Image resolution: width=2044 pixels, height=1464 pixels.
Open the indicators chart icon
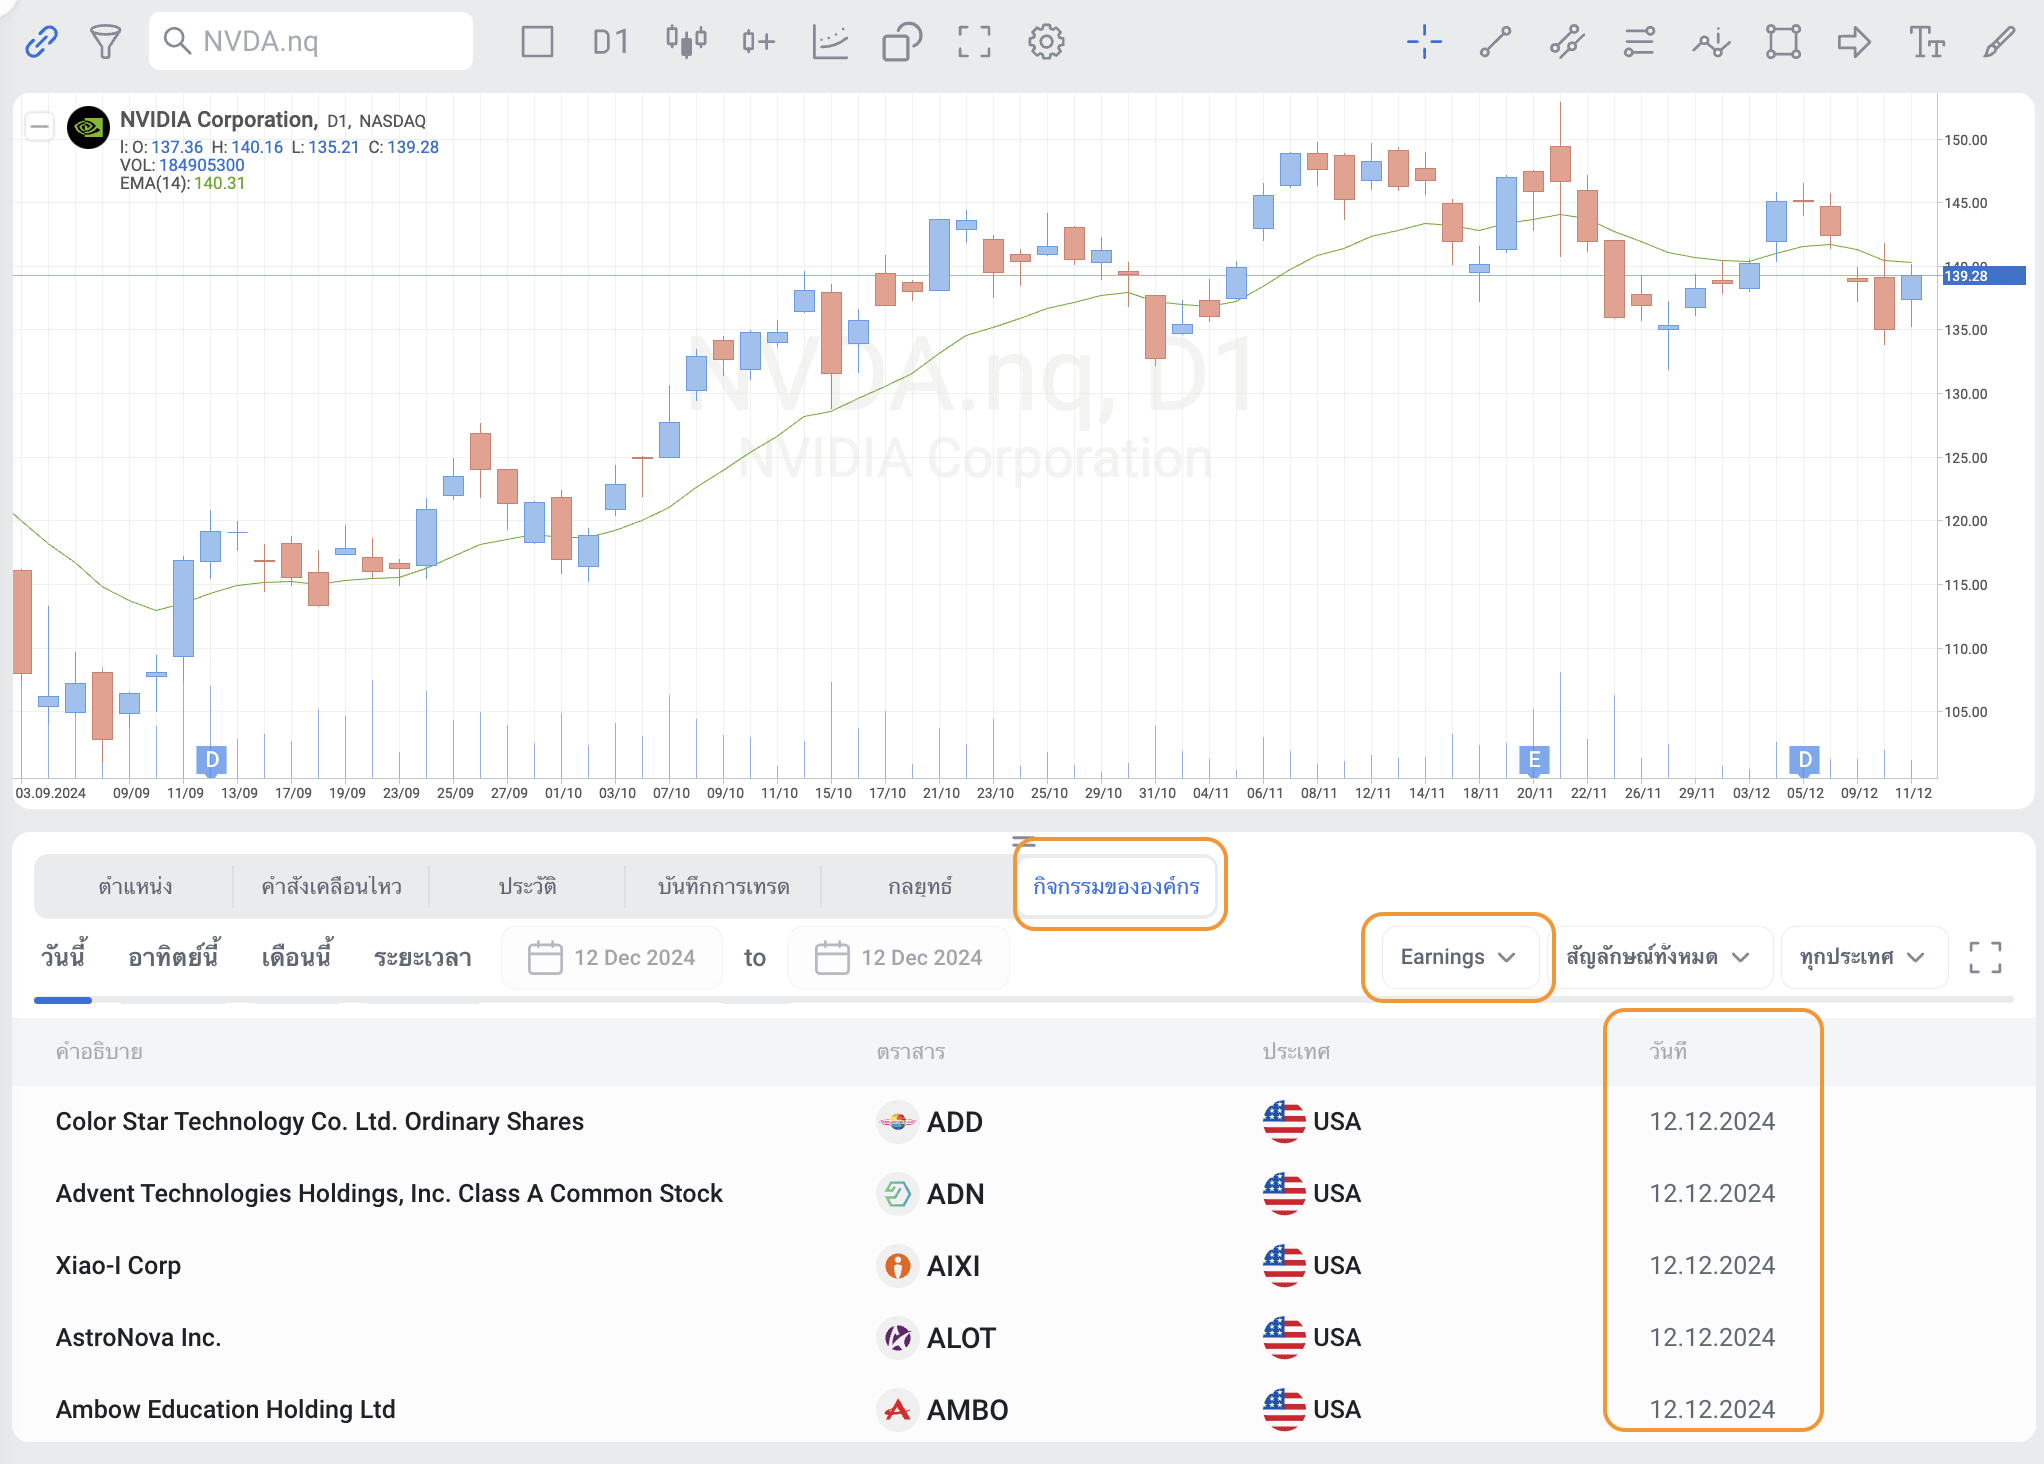pos(830,42)
